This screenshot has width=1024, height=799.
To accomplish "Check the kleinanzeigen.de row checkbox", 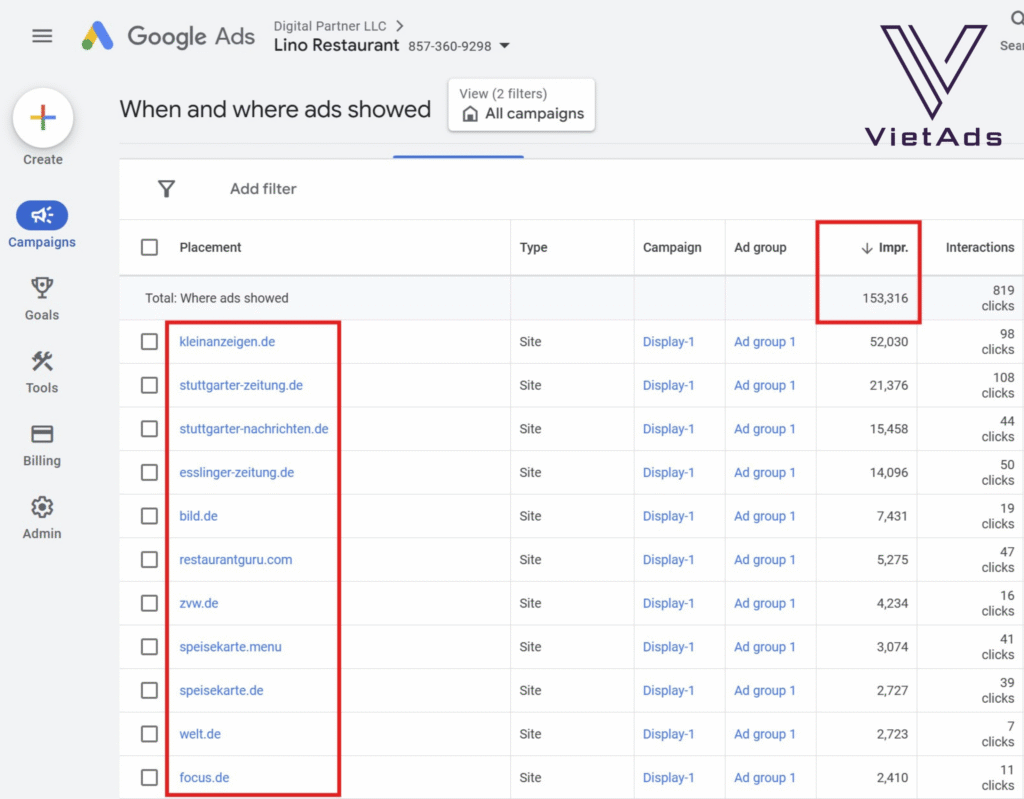I will pyautogui.click(x=150, y=342).
